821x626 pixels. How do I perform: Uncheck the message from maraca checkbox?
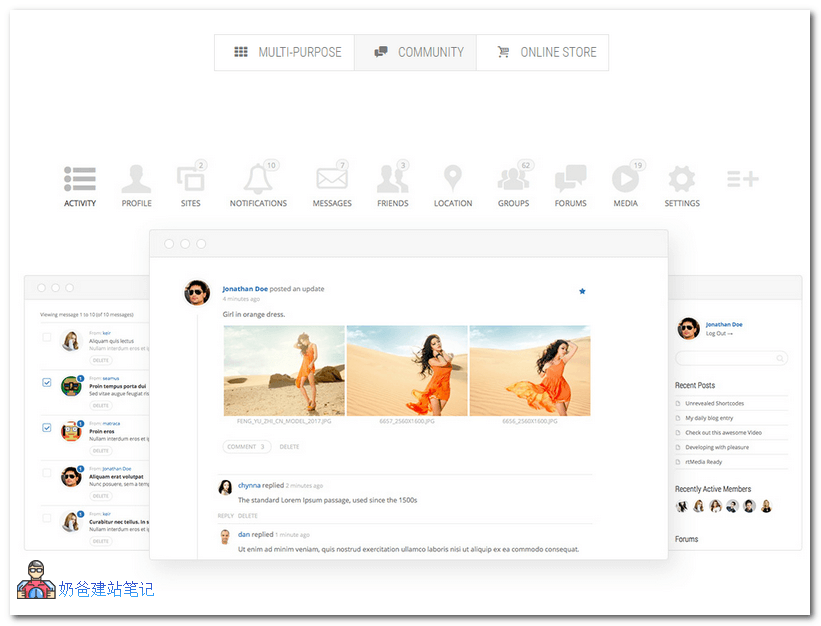coord(47,427)
